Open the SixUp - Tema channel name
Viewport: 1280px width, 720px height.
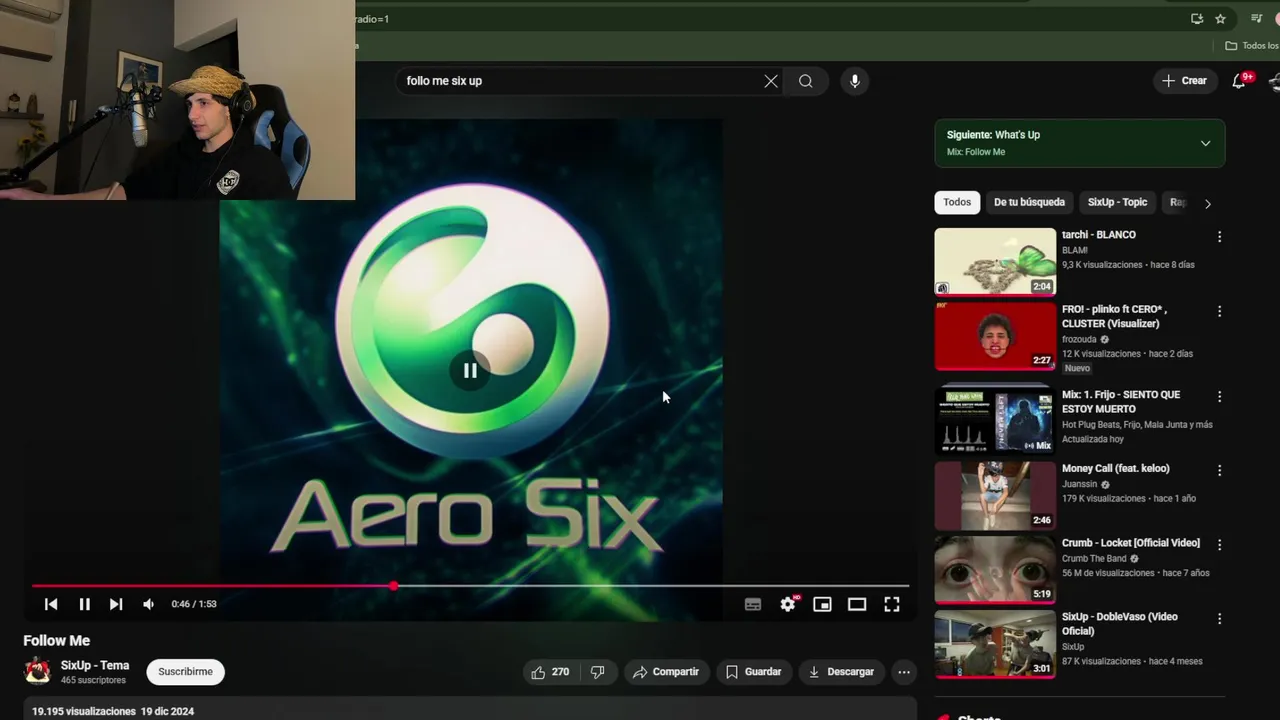95,665
